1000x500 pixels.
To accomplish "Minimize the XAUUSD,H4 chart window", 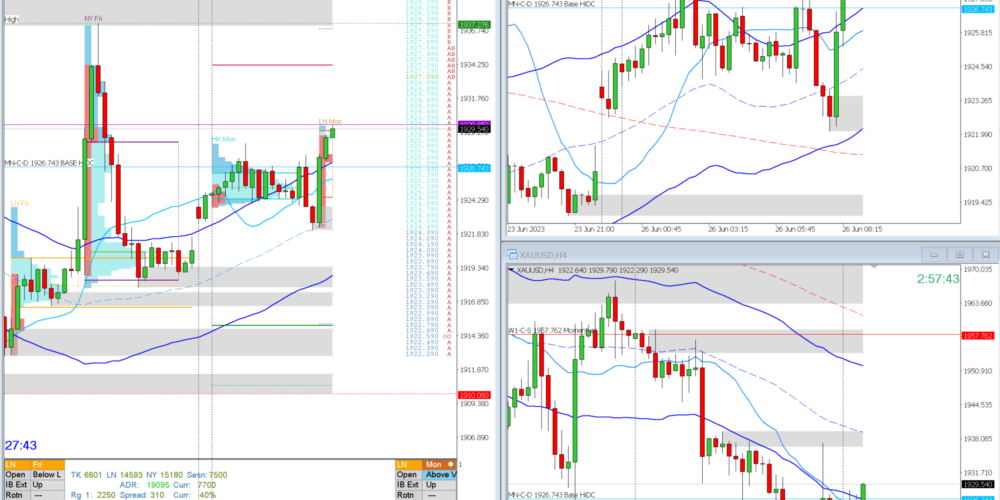I will [934, 254].
